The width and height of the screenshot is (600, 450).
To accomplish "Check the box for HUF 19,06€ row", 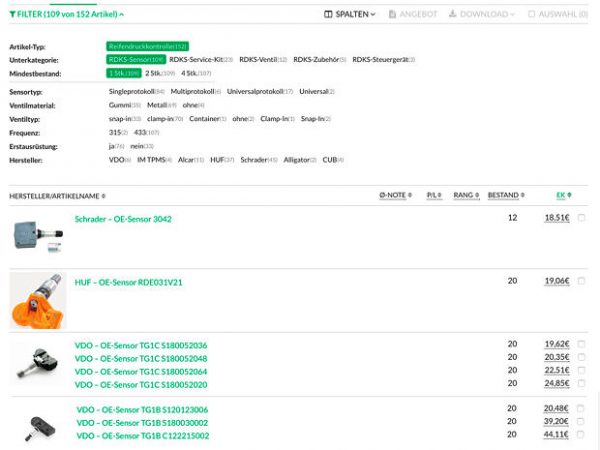I will pyautogui.click(x=581, y=281).
